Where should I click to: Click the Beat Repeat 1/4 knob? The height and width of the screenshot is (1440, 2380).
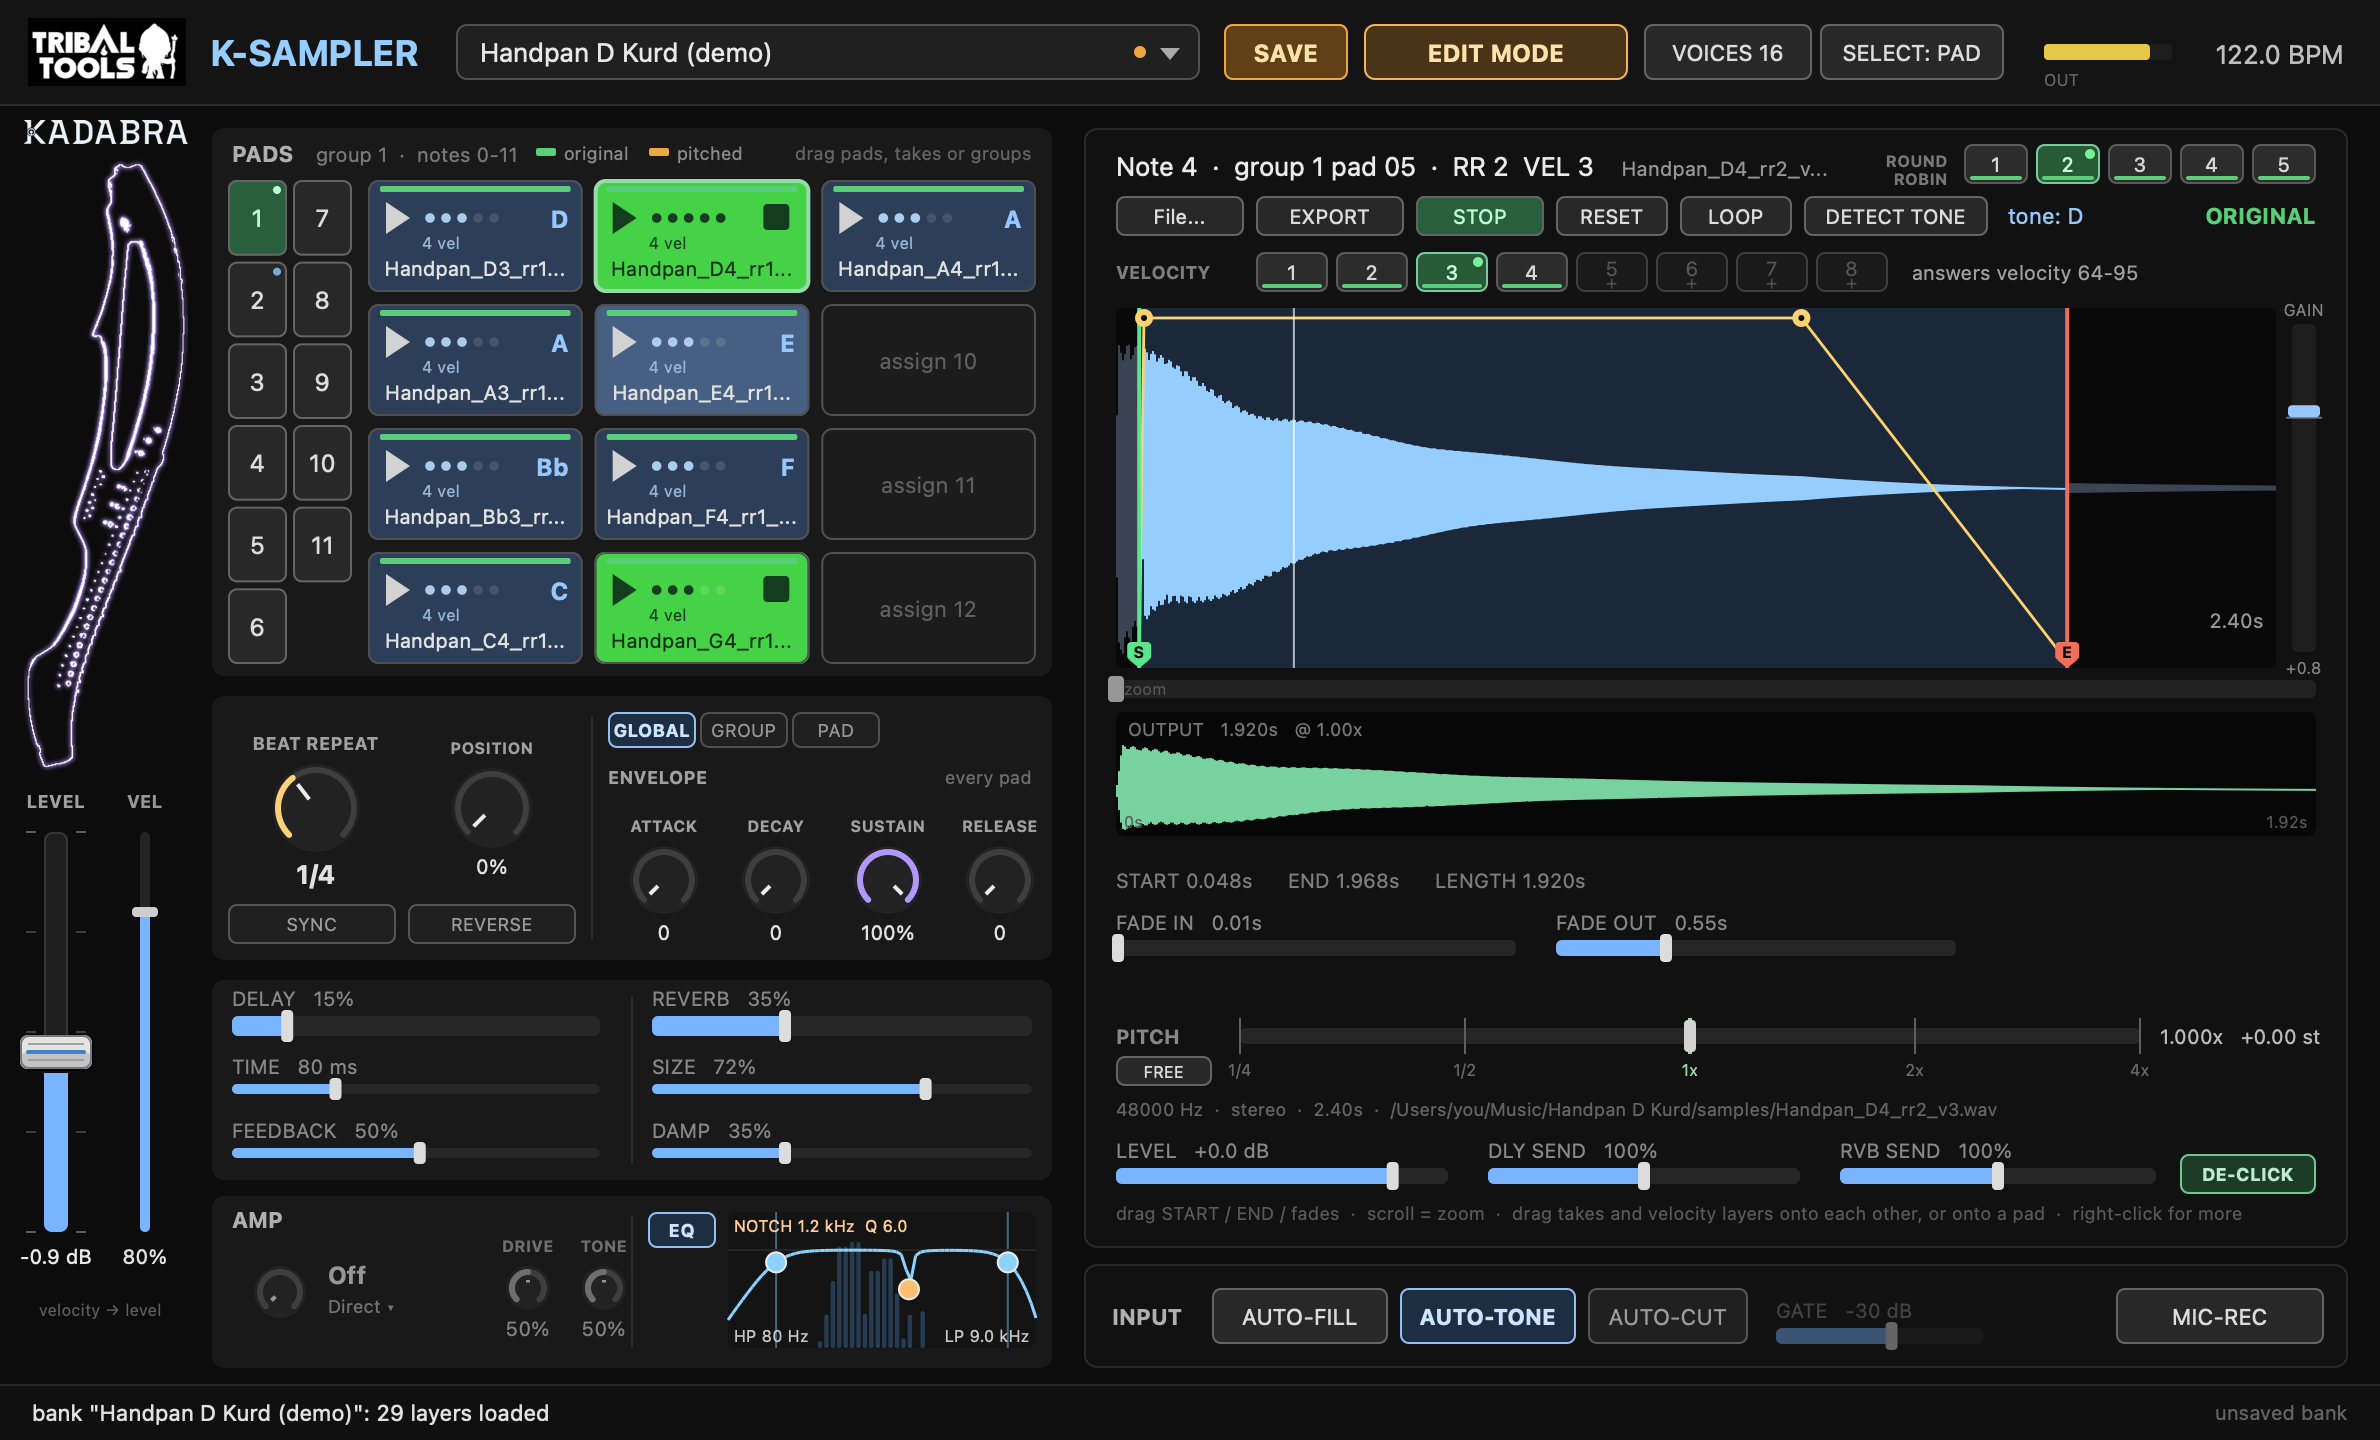(x=315, y=808)
